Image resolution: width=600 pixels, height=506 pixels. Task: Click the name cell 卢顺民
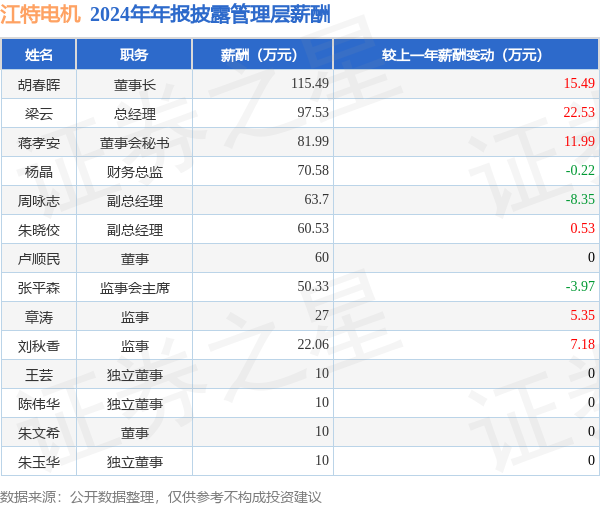tap(39, 259)
